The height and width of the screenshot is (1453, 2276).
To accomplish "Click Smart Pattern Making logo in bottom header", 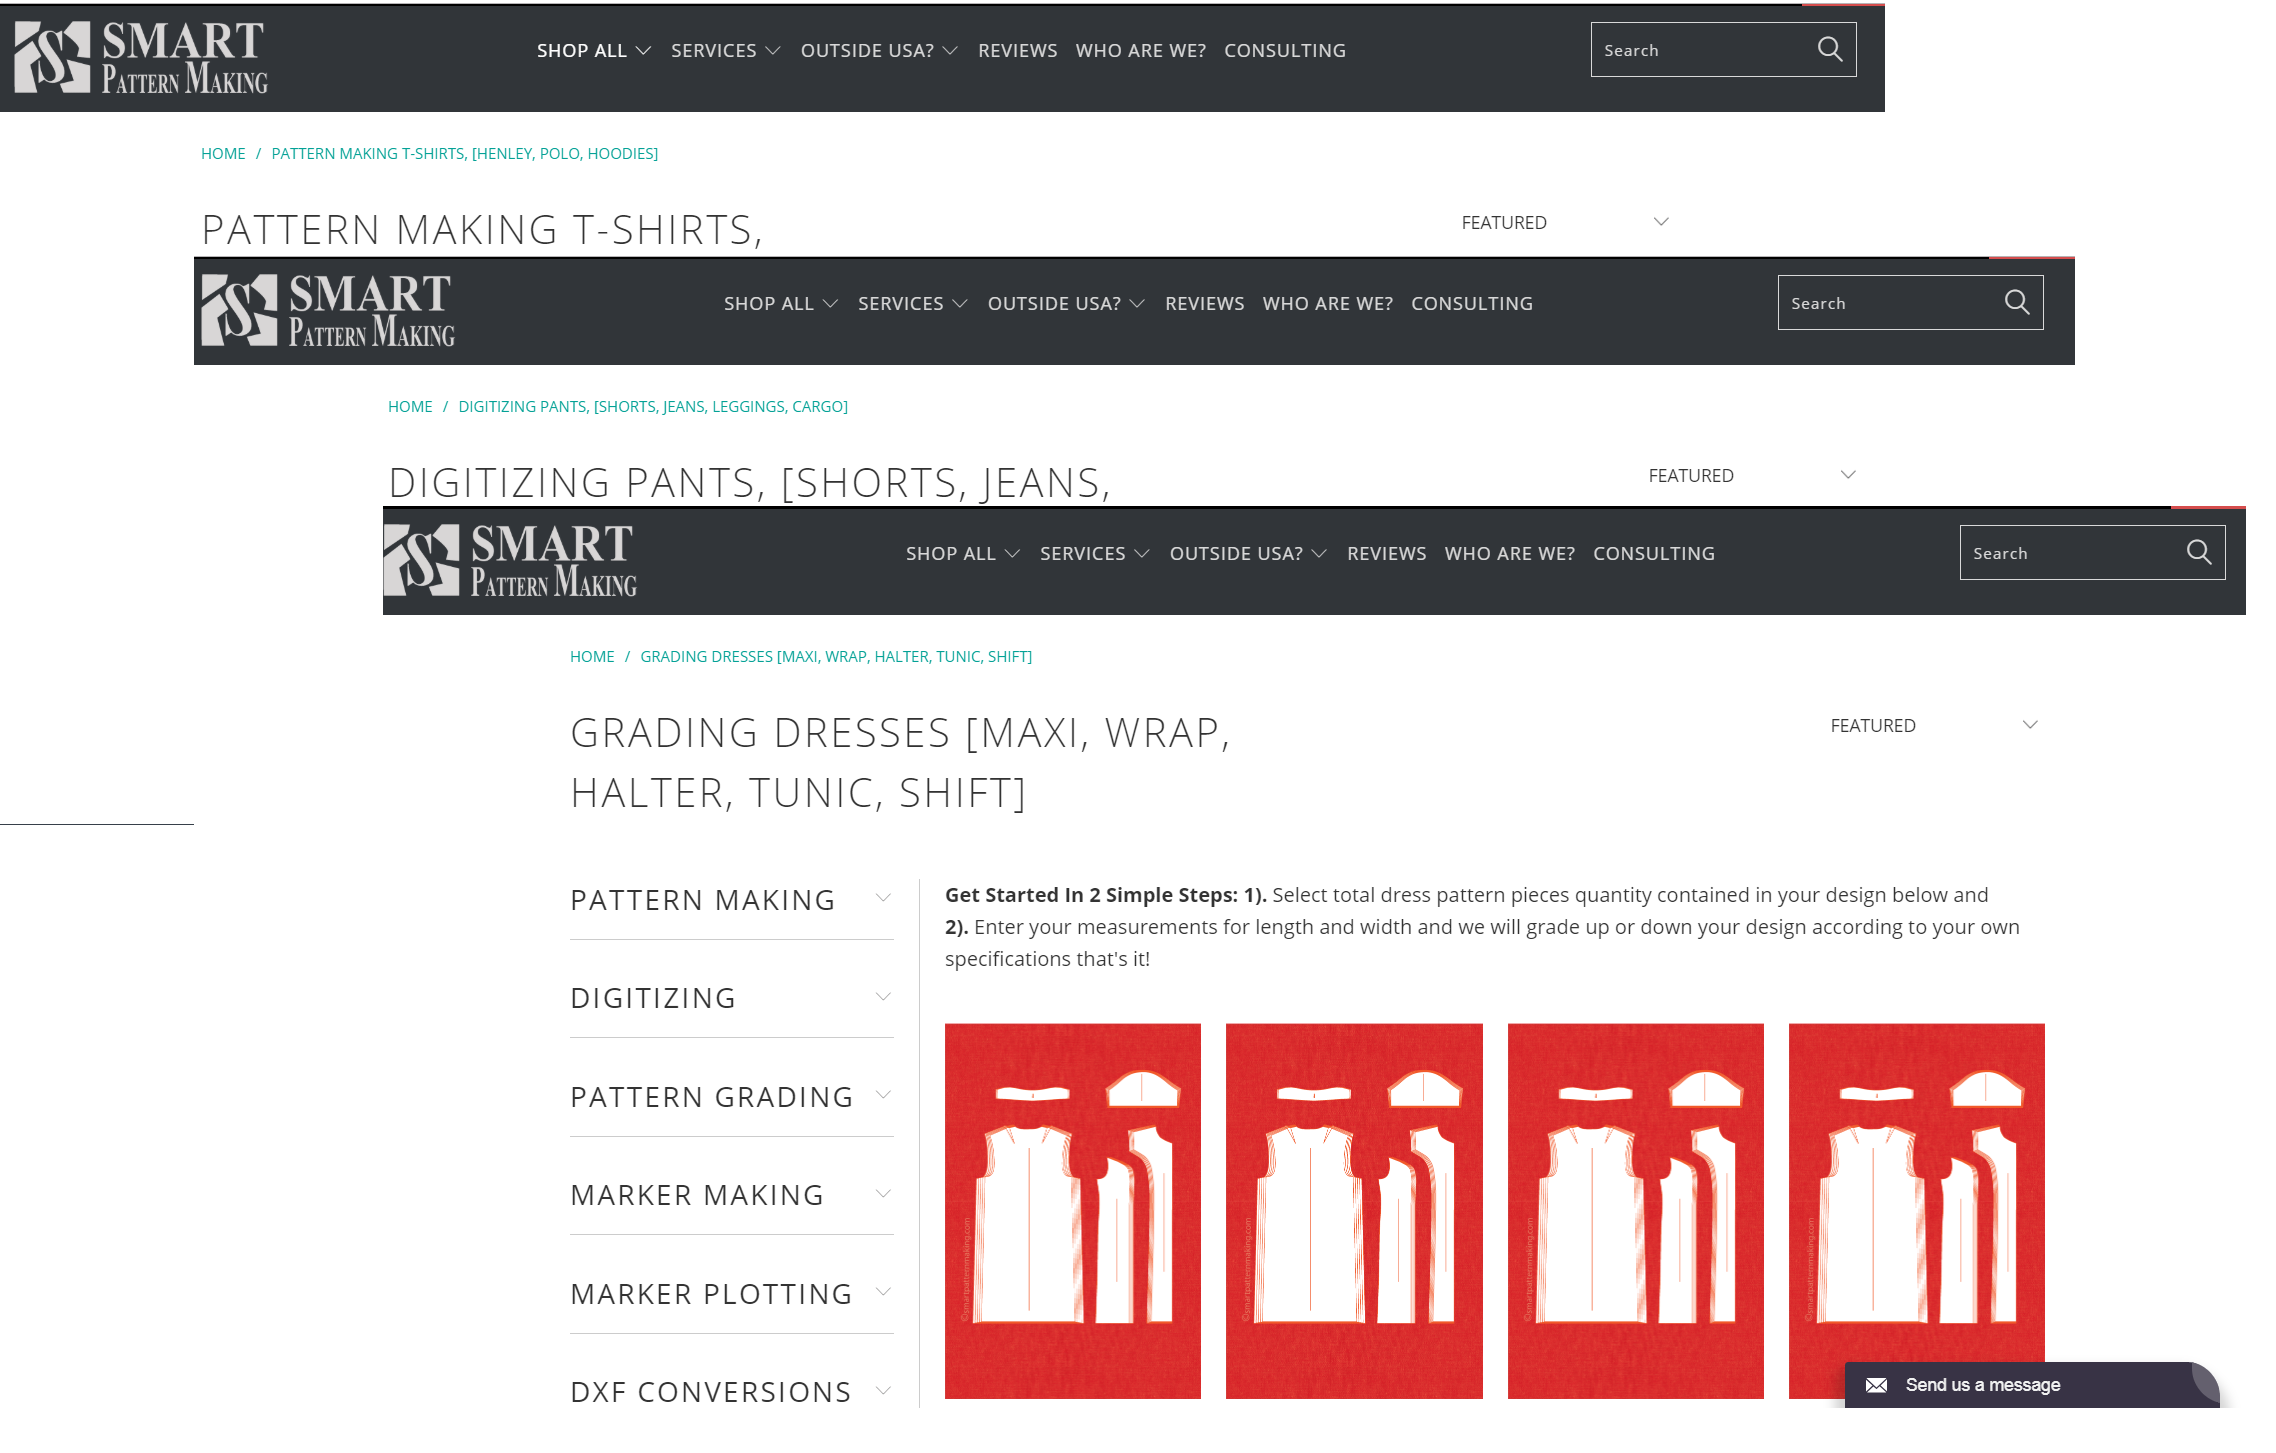I will click(510, 560).
